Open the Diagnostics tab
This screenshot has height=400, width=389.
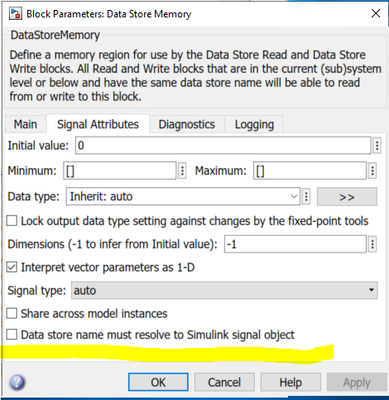tap(187, 124)
